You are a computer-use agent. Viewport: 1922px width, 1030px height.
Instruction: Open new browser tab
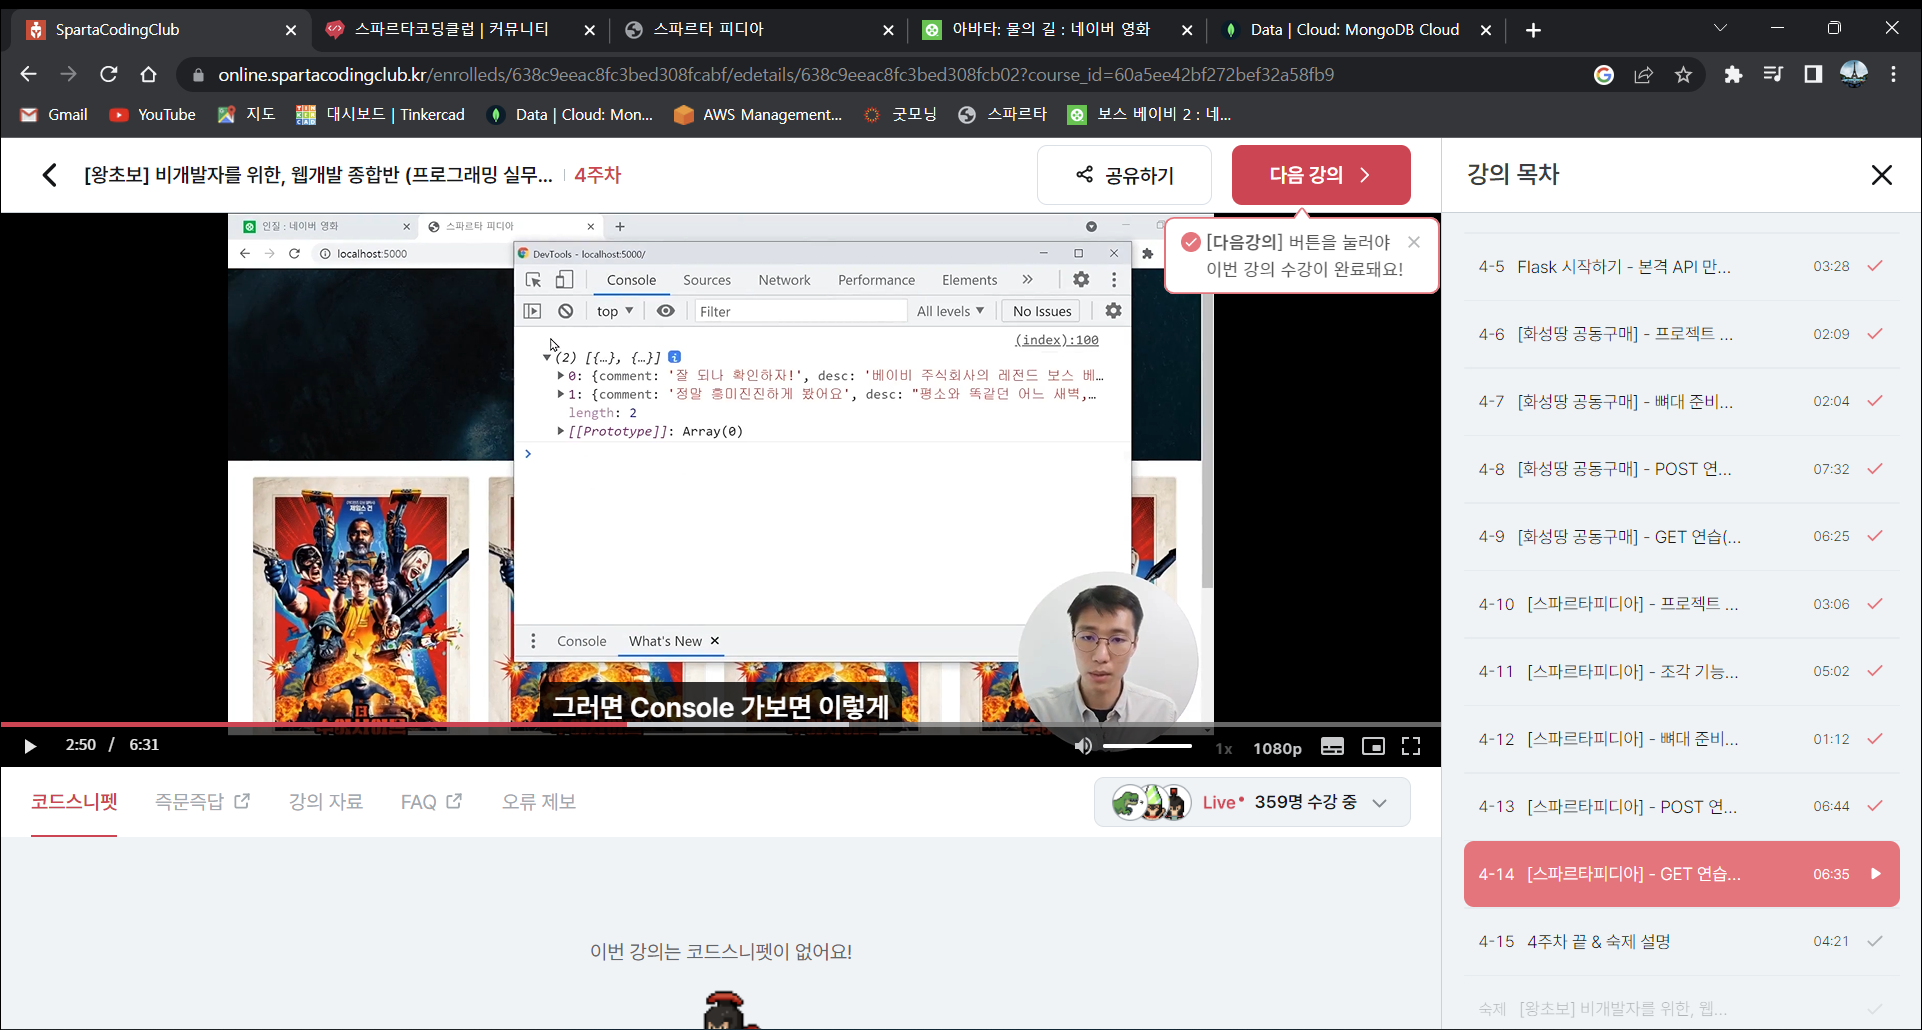click(x=1533, y=30)
